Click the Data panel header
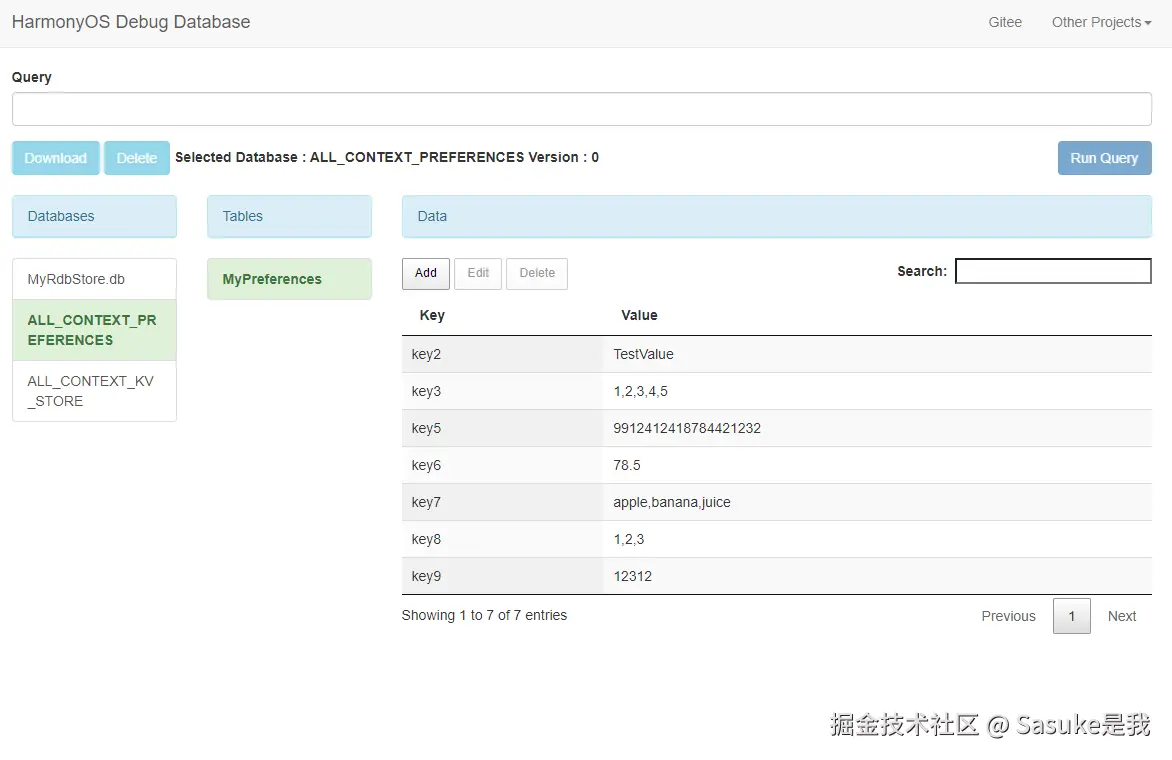The image size is (1172, 760). pyautogui.click(x=777, y=217)
